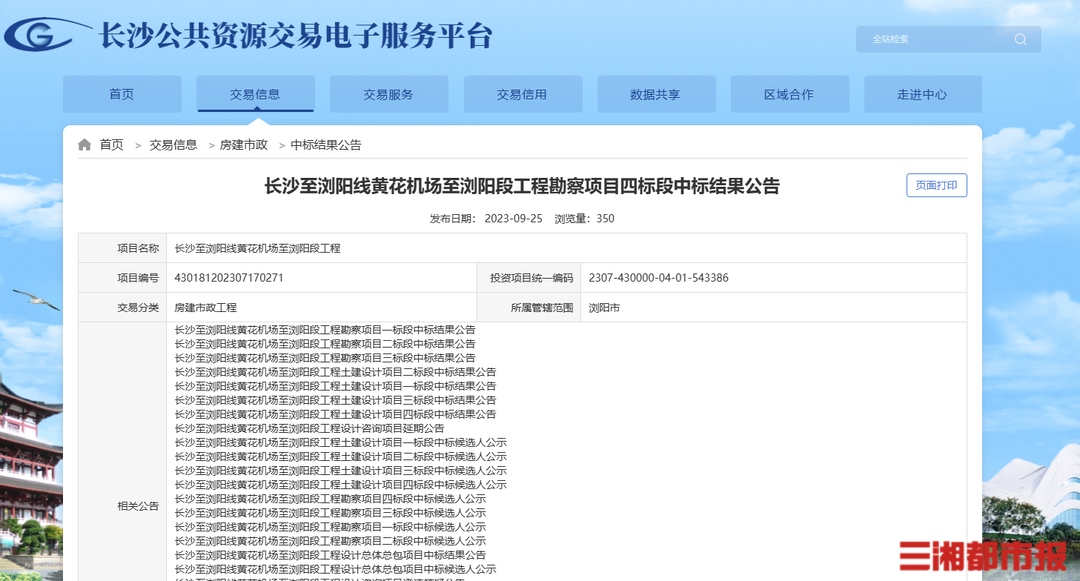Click 中标结果公告 breadcrumb link
This screenshot has width=1080, height=581.
click(x=326, y=145)
